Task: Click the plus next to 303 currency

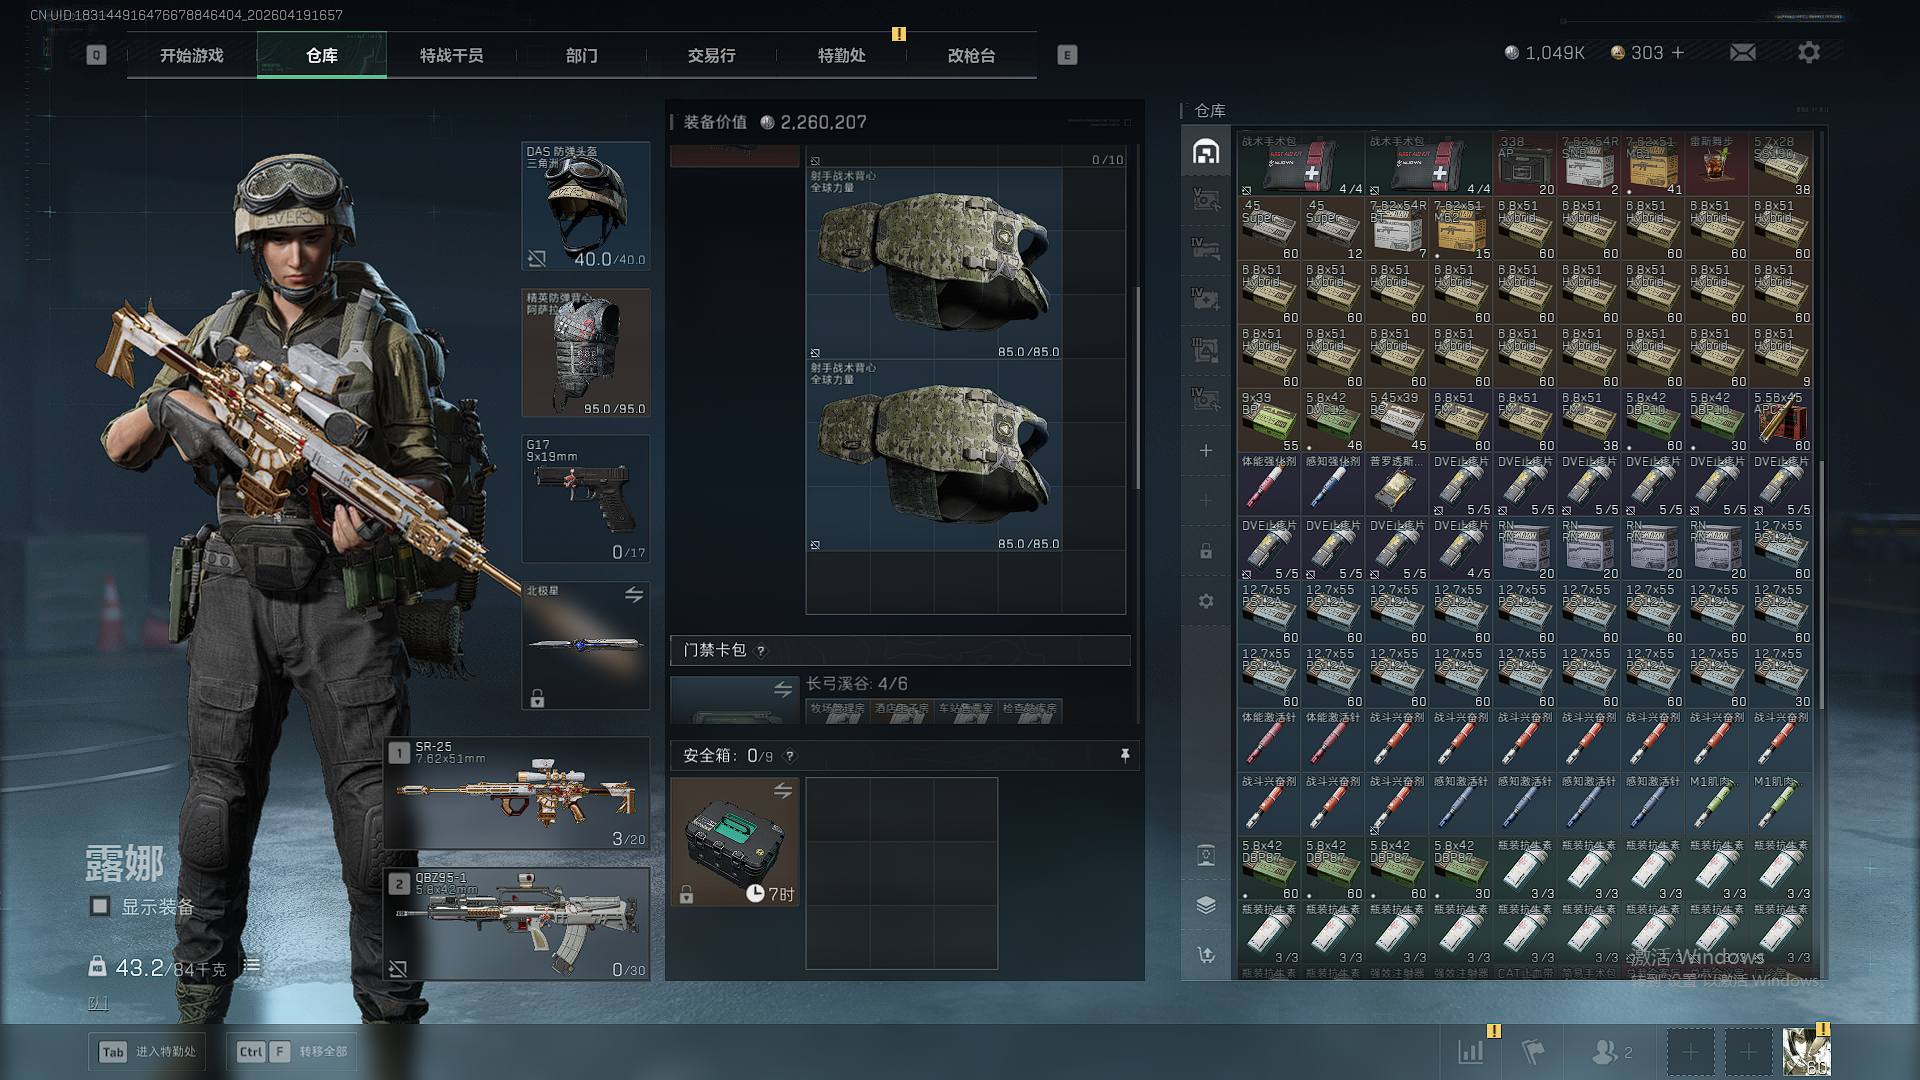Action: (x=1677, y=52)
